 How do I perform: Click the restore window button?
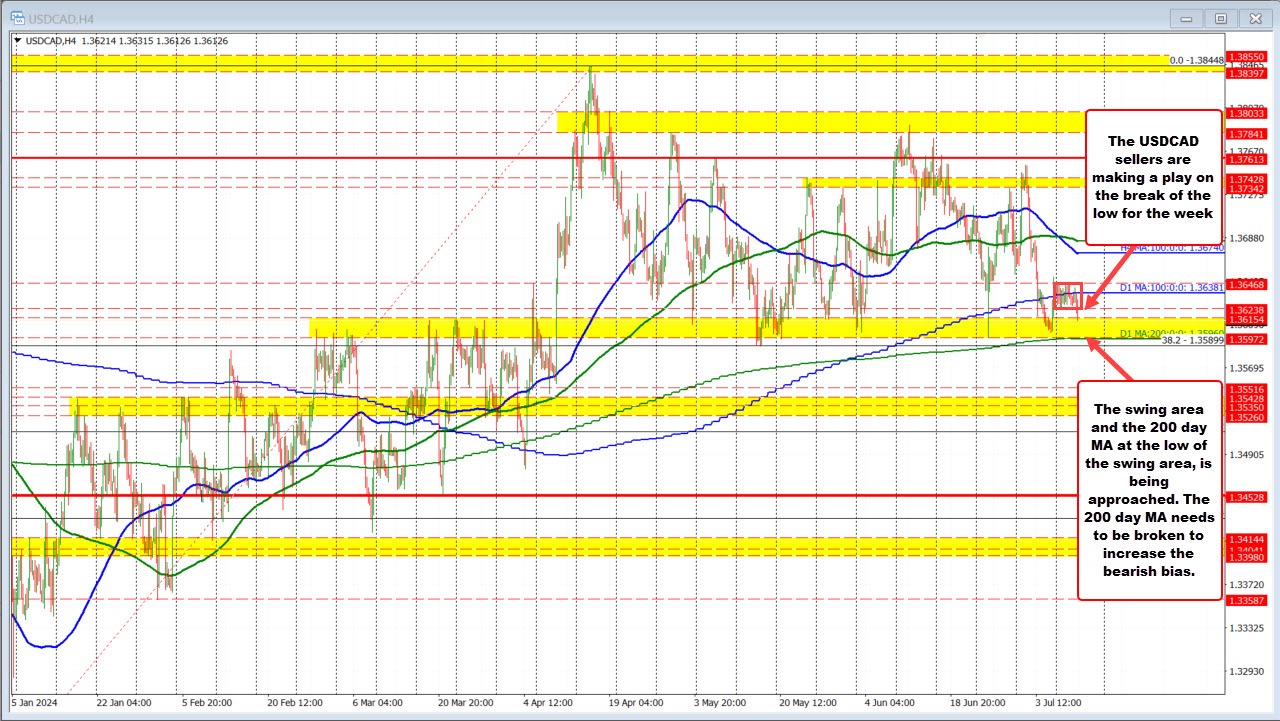tap(1220, 18)
